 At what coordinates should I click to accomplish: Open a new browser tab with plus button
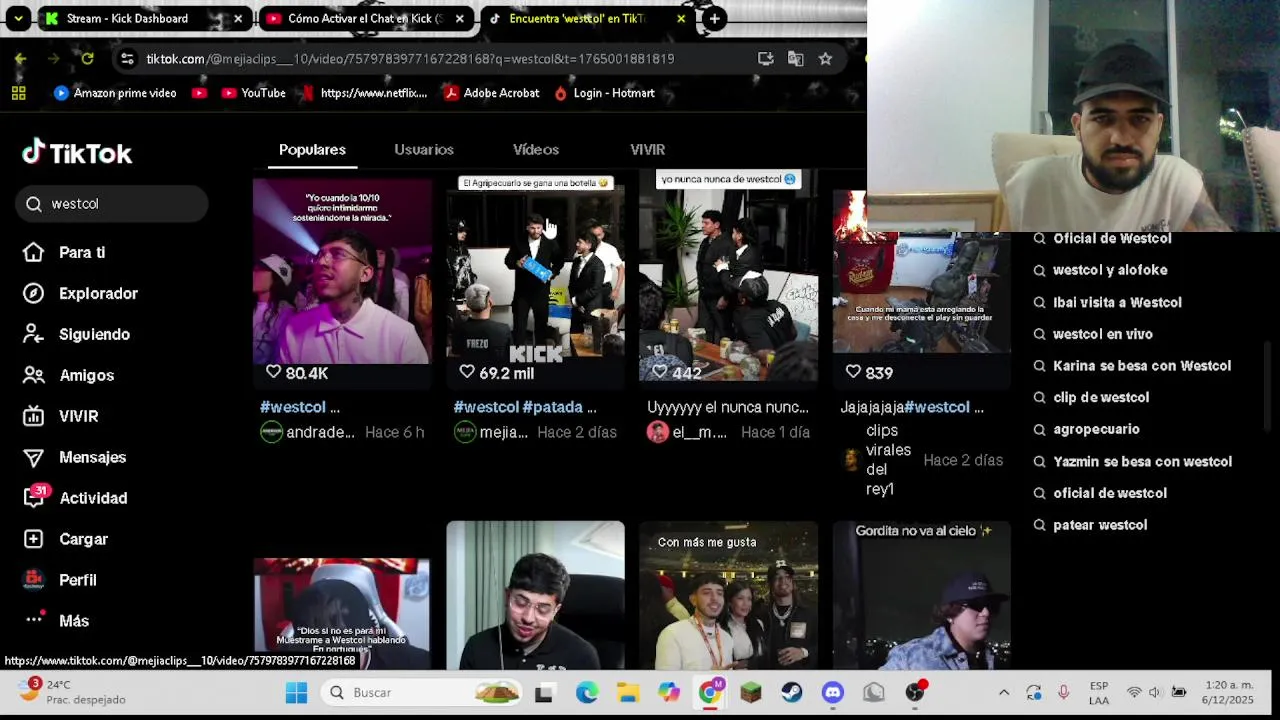click(x=714, y=18)
